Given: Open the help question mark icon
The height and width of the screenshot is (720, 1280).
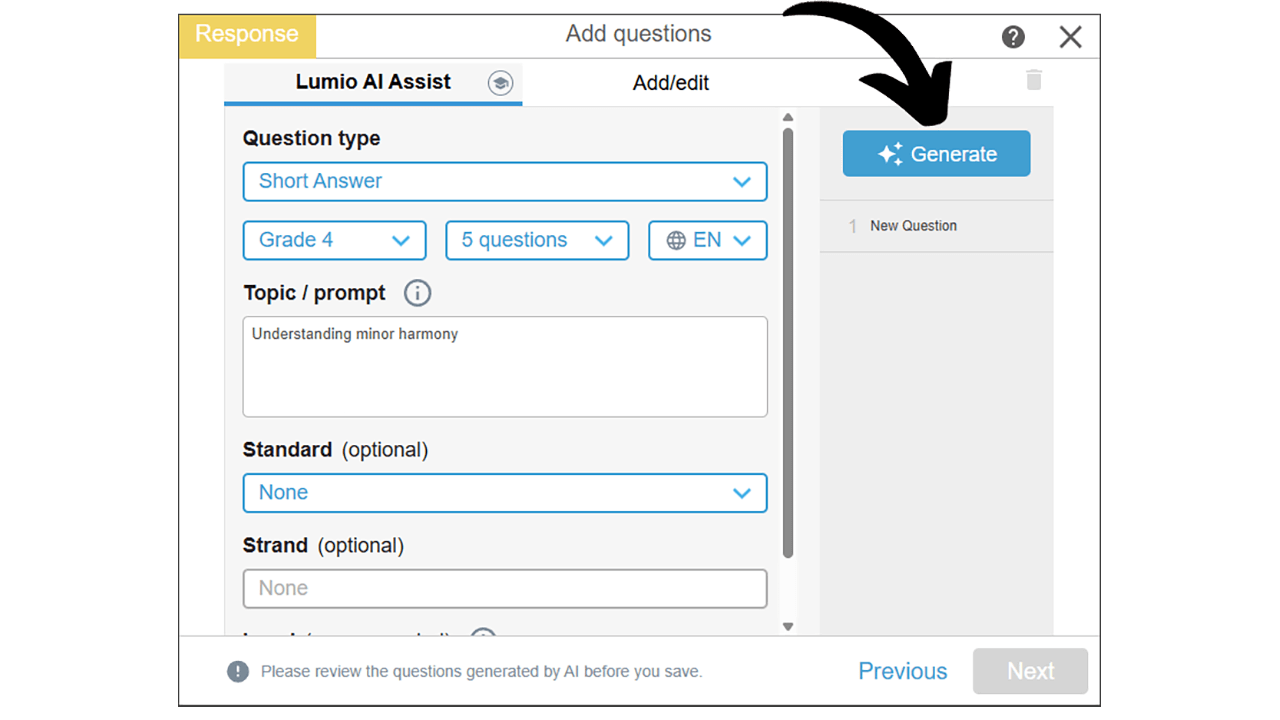Looking at the screenshot, I should coord(1013,36).
